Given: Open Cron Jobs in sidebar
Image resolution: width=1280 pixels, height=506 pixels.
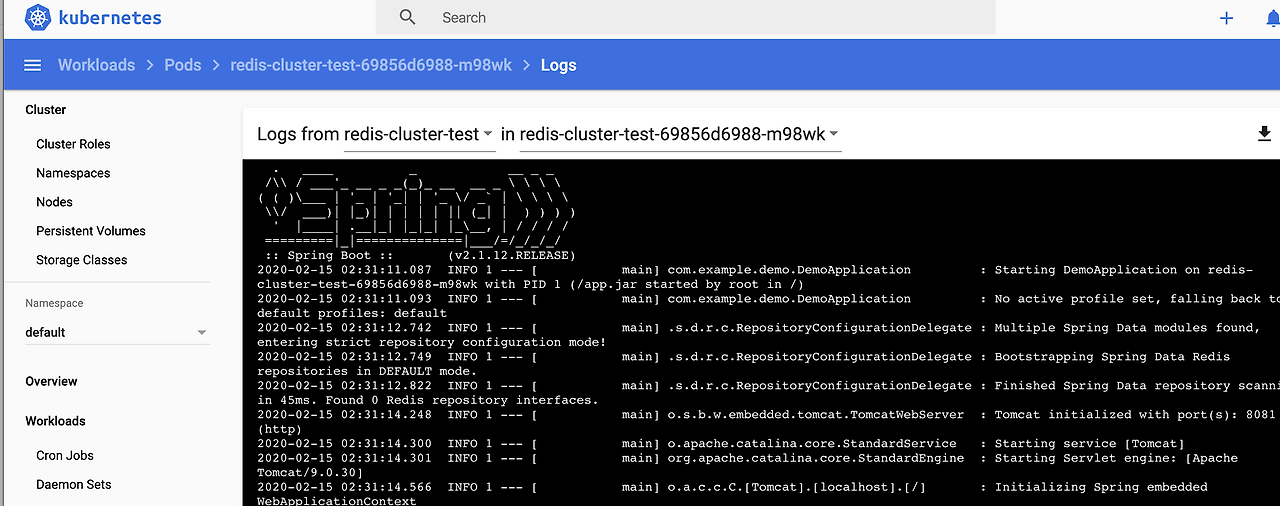Looking at the screenshot, I should 65,455.
